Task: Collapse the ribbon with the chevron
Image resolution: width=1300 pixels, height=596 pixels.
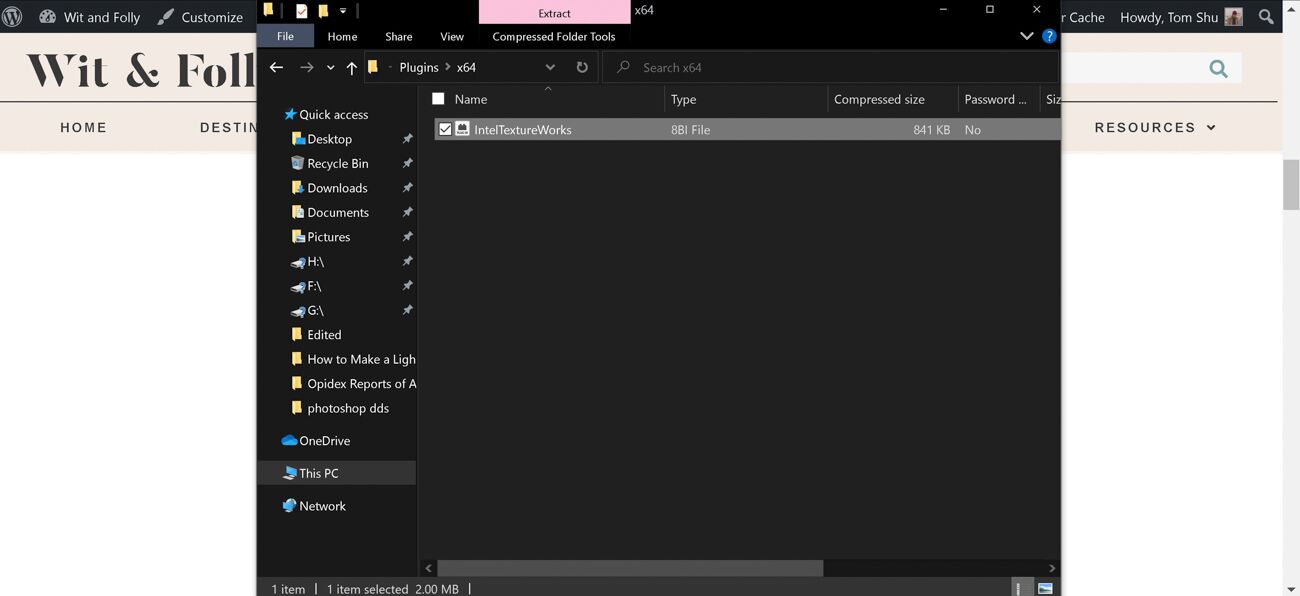Action: click(1026, 35)
